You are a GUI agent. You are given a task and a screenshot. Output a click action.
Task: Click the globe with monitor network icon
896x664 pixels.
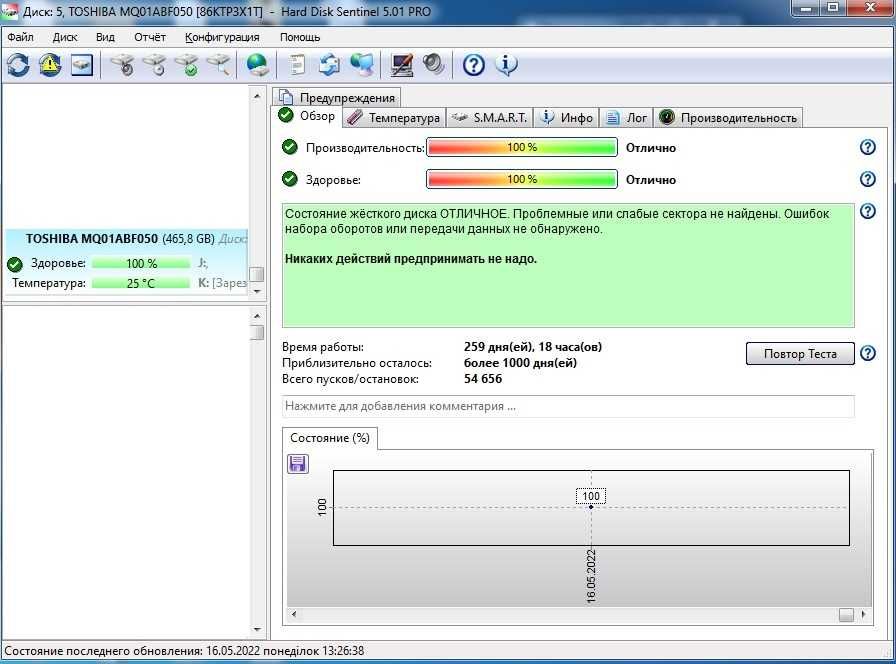(x=362, y=65)
